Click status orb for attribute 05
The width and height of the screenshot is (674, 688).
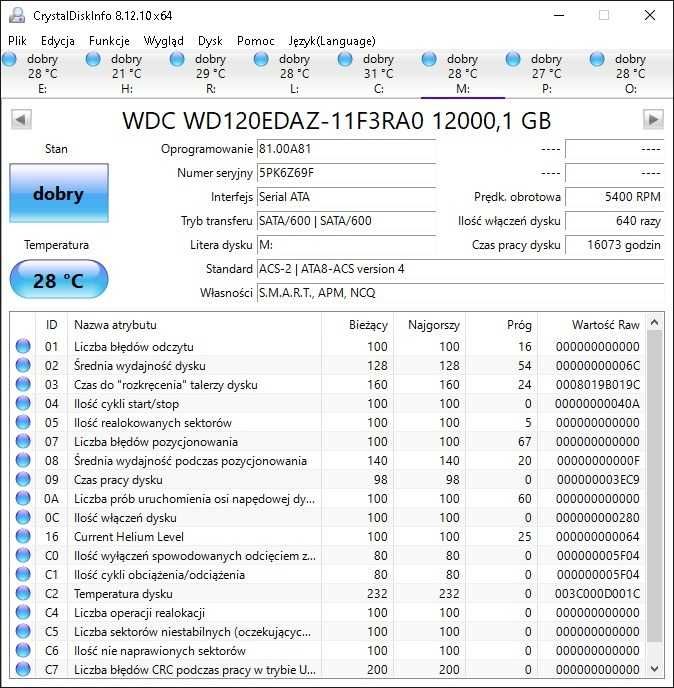click(23, 422)
